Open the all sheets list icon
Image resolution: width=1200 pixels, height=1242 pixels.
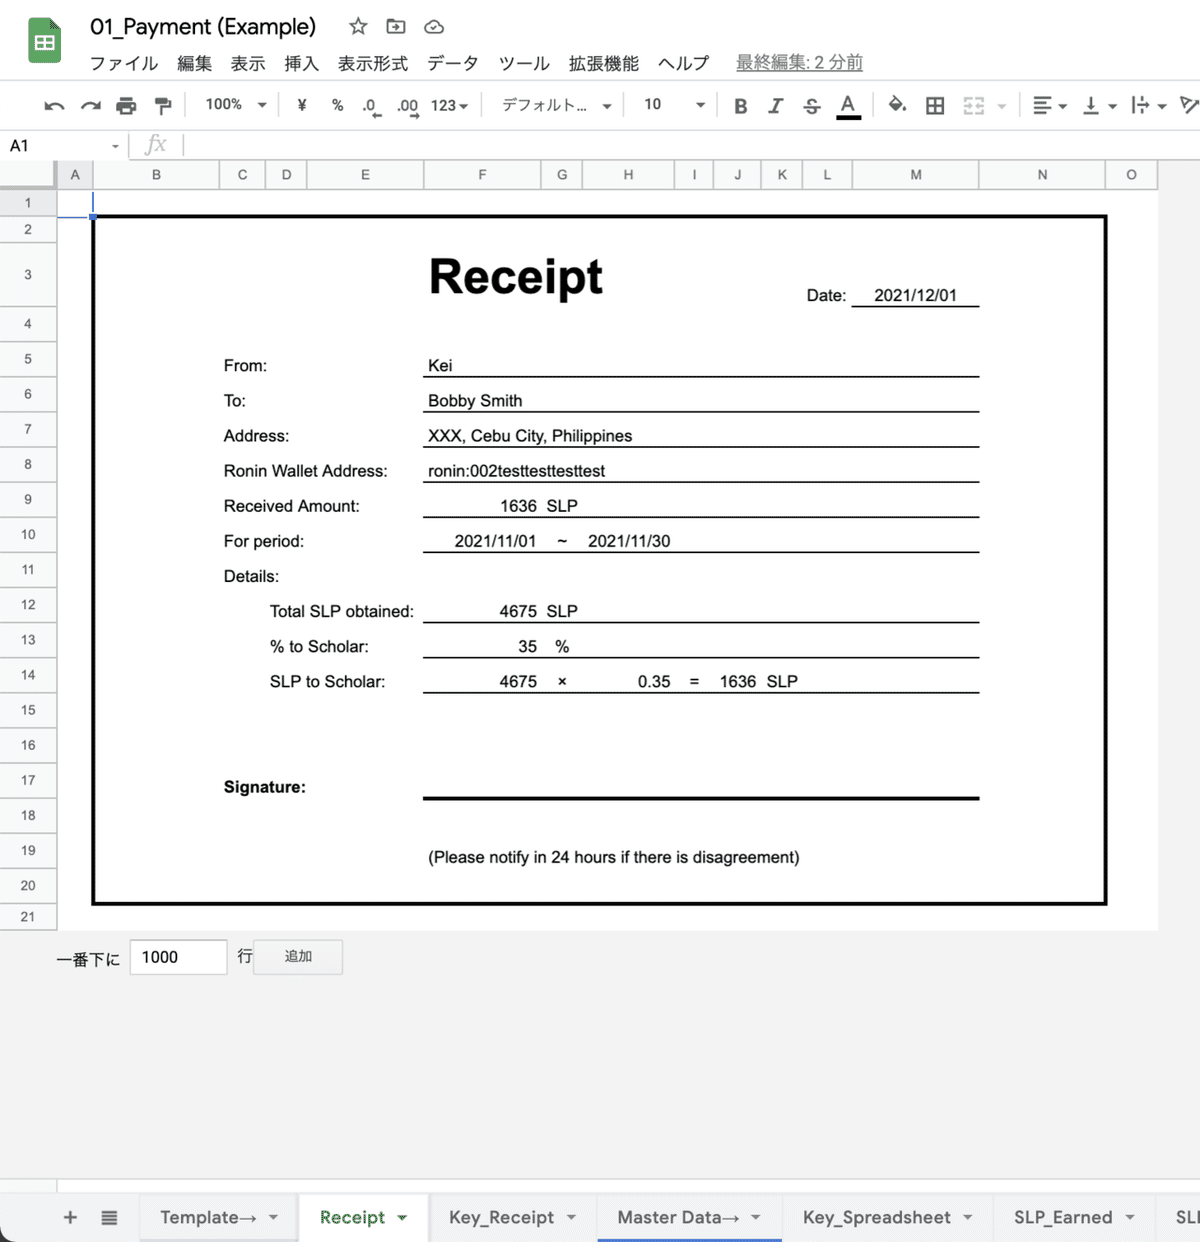109,1217
